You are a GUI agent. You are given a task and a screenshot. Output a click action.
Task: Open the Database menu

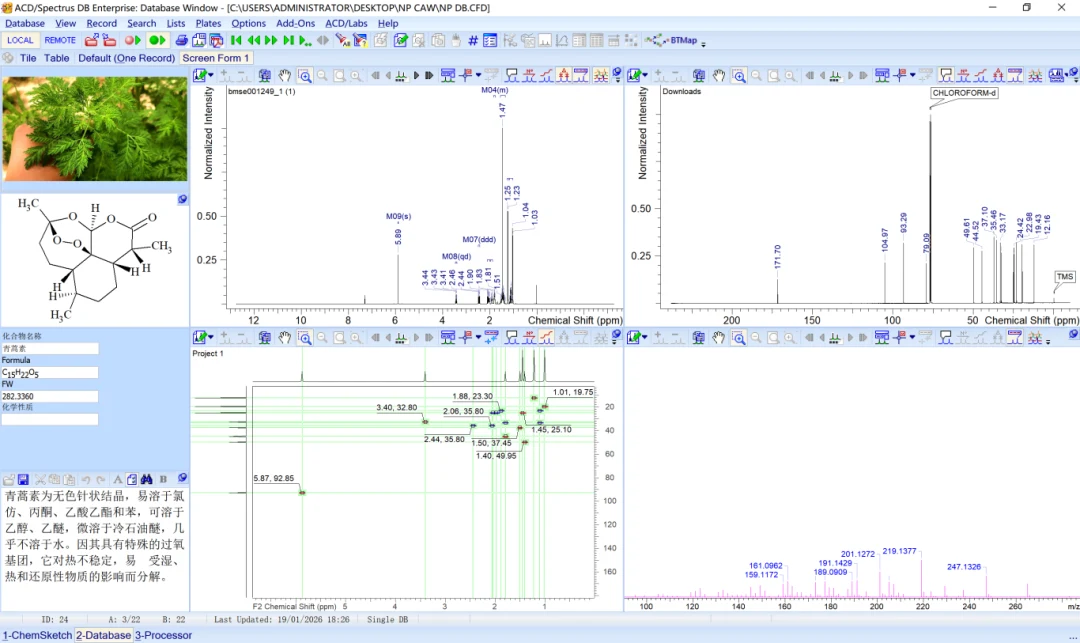tap(25, 23)
